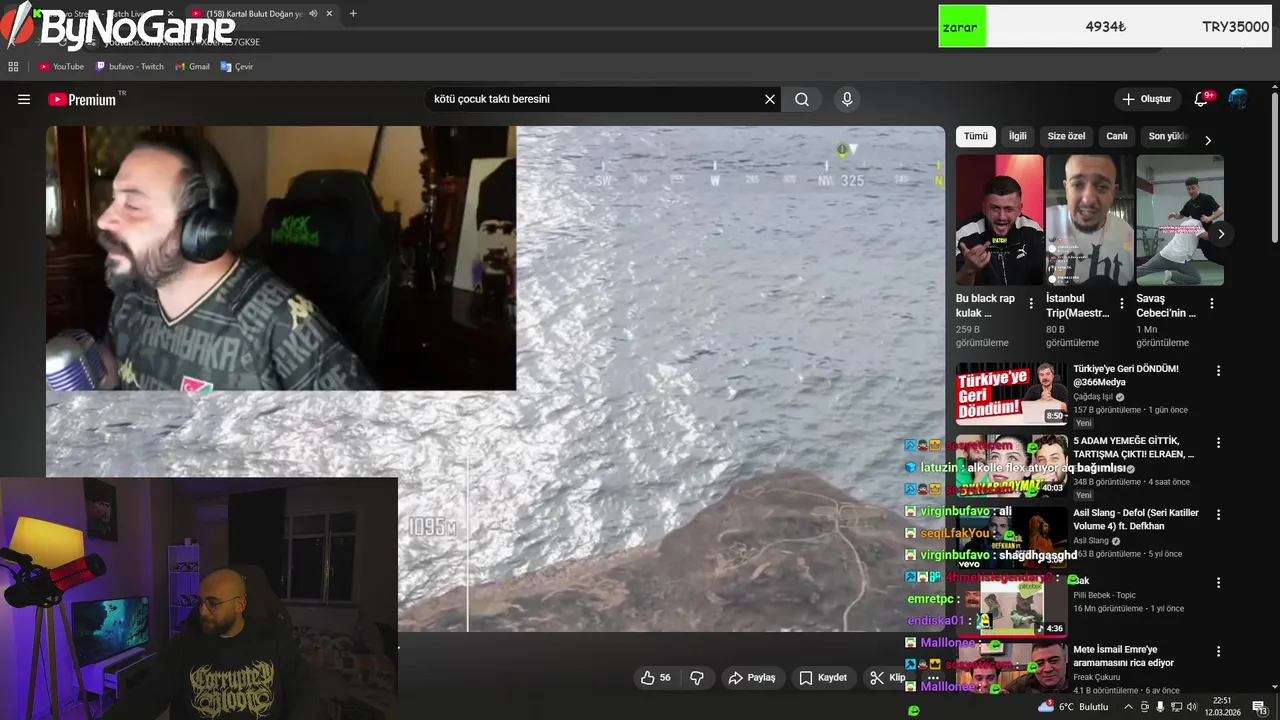Image resolution: width=1280 pixels, height=720 pixels.
Task: Show hidden system tray icons chevron
Action: pos(1129,707)
